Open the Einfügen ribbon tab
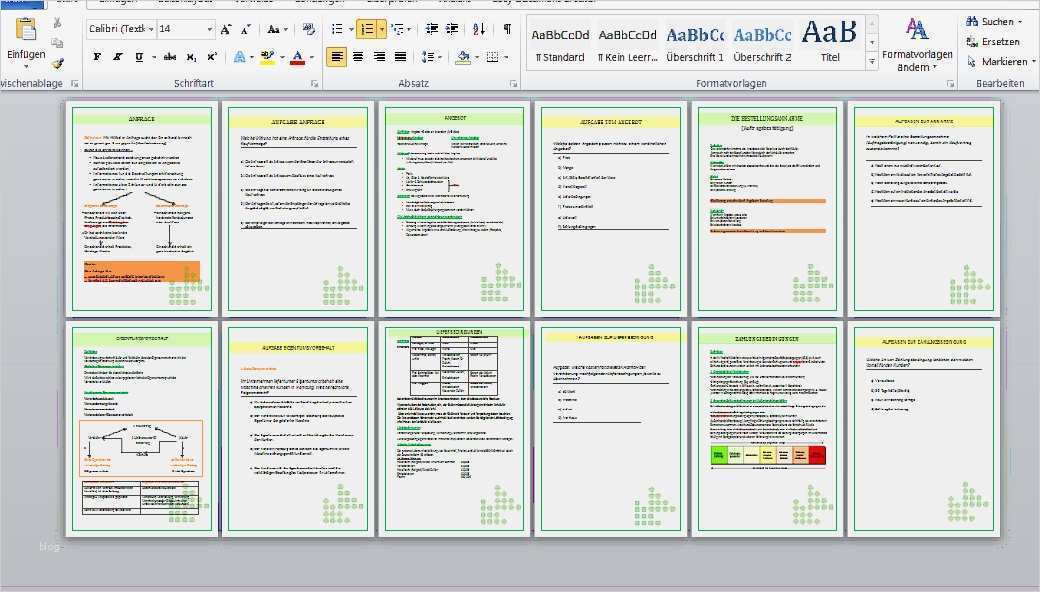Image resolution: width=1040 pixels, height=592 pixels. [117, 3]
